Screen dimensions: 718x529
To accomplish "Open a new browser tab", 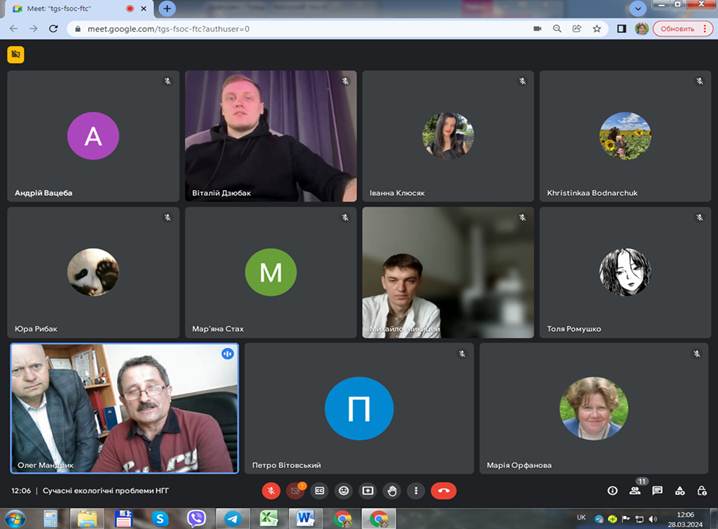I will pyautogui.click(x=167, y=8).
